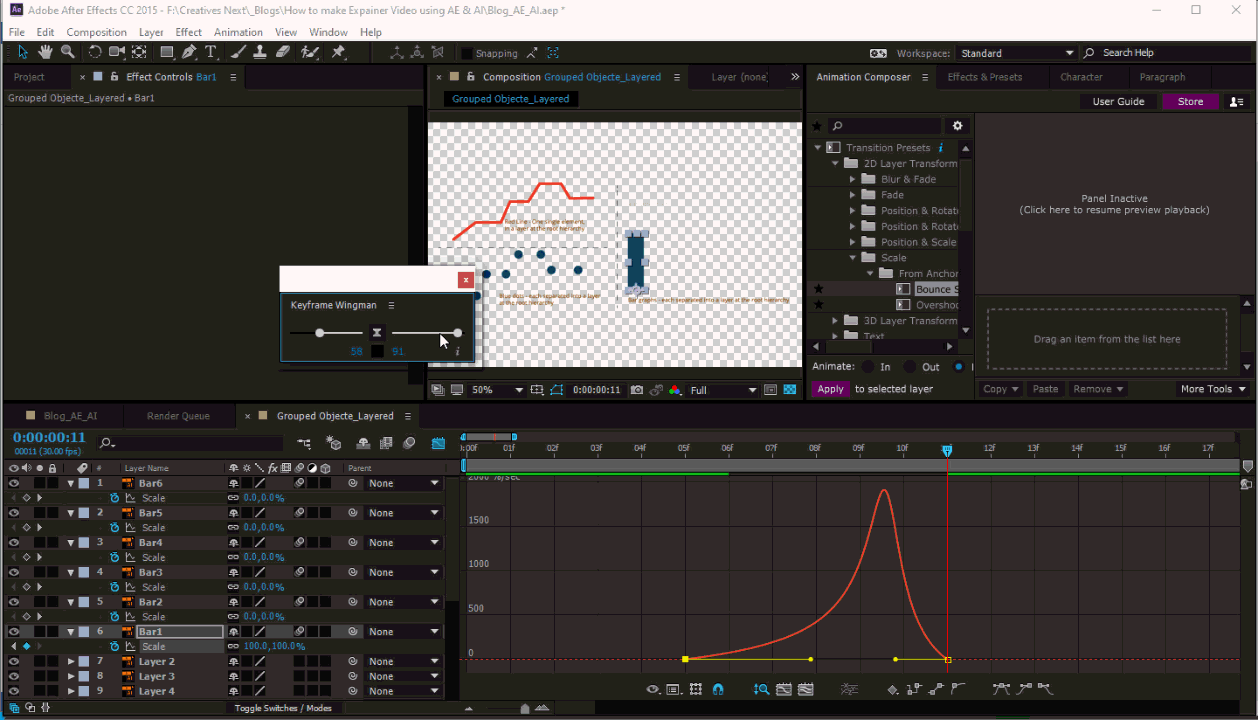Image resolution: width=1258 pixels, height=720 pixels.
Task: Open the Graph Editor in the timeline
Action: [x=438, y=441]
